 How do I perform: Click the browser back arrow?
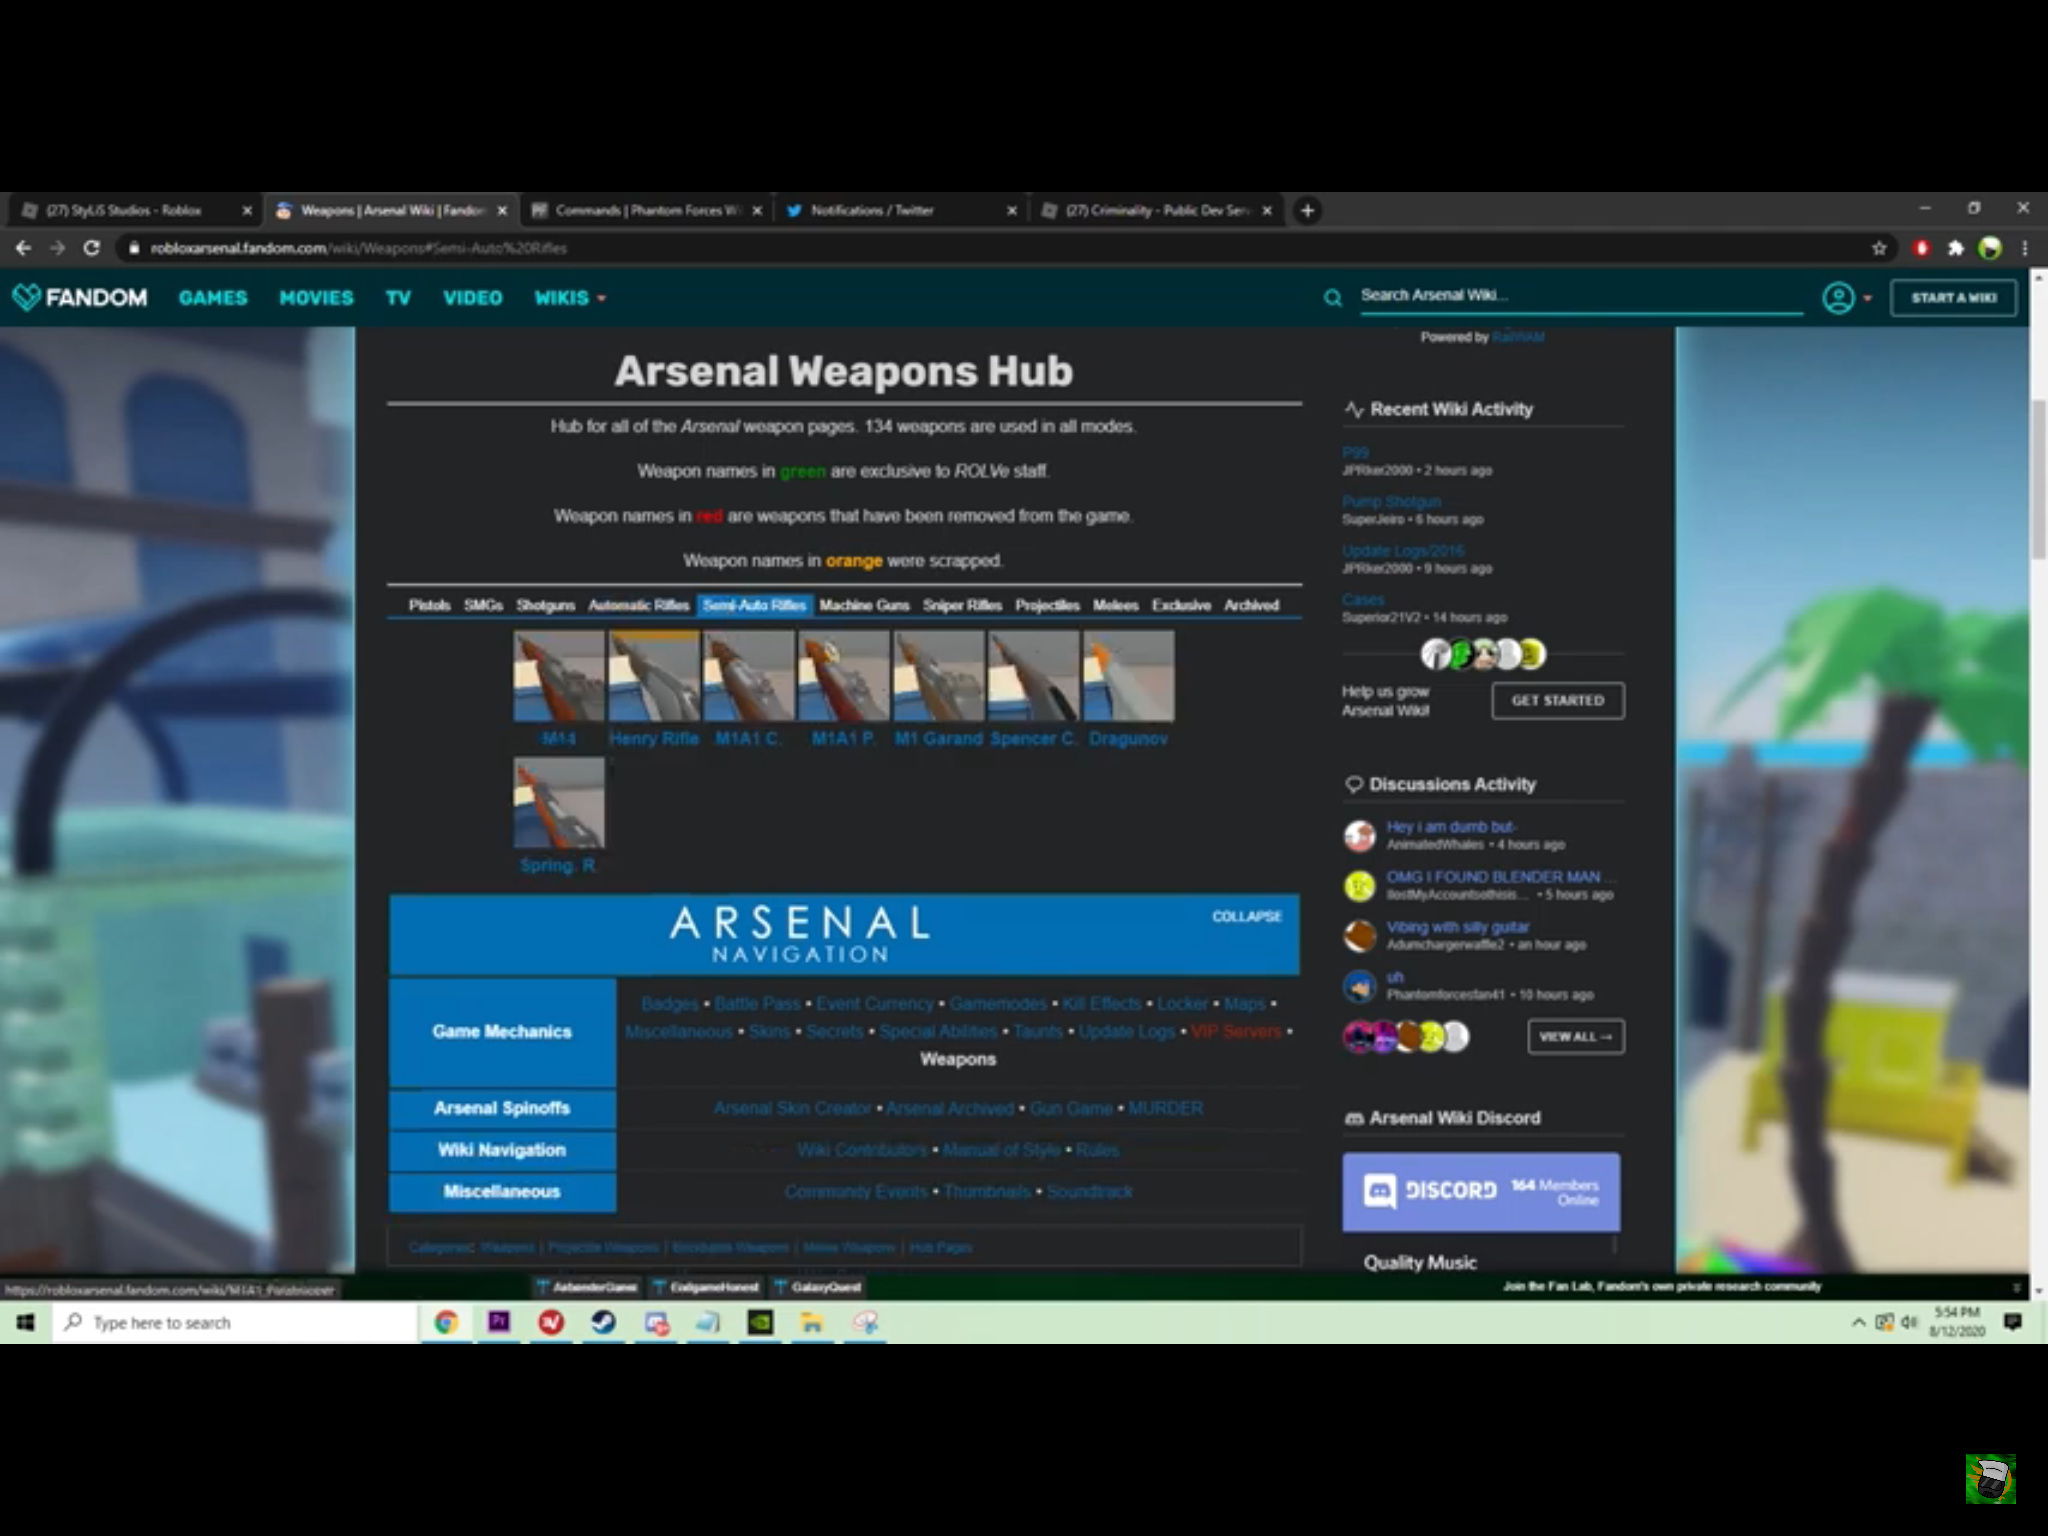pyautogui.click(x=24, y=248)
